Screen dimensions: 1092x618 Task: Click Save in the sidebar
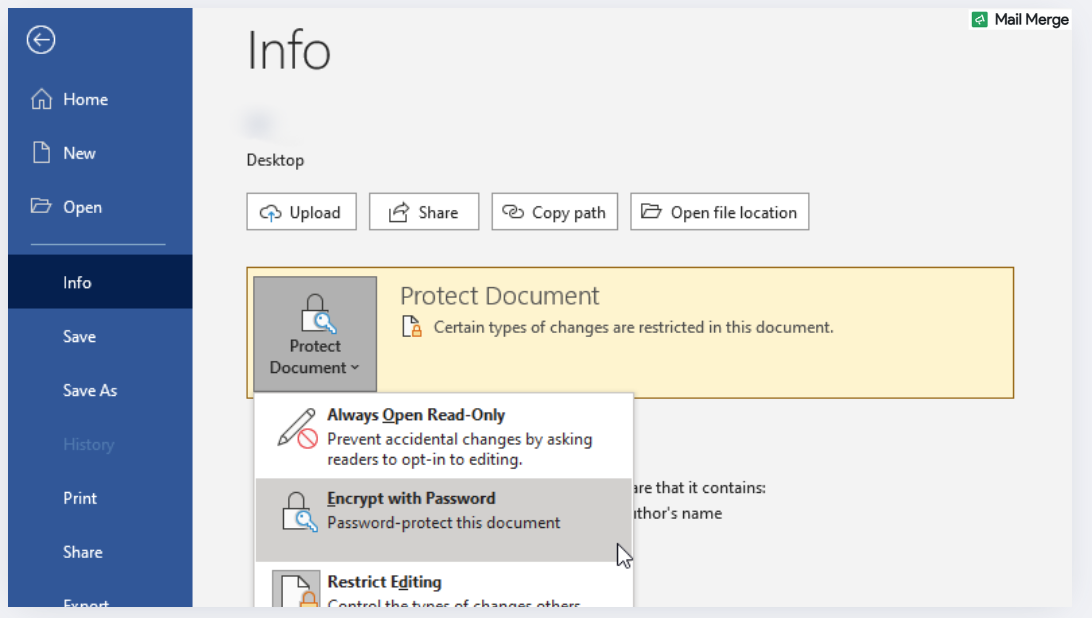100,337
